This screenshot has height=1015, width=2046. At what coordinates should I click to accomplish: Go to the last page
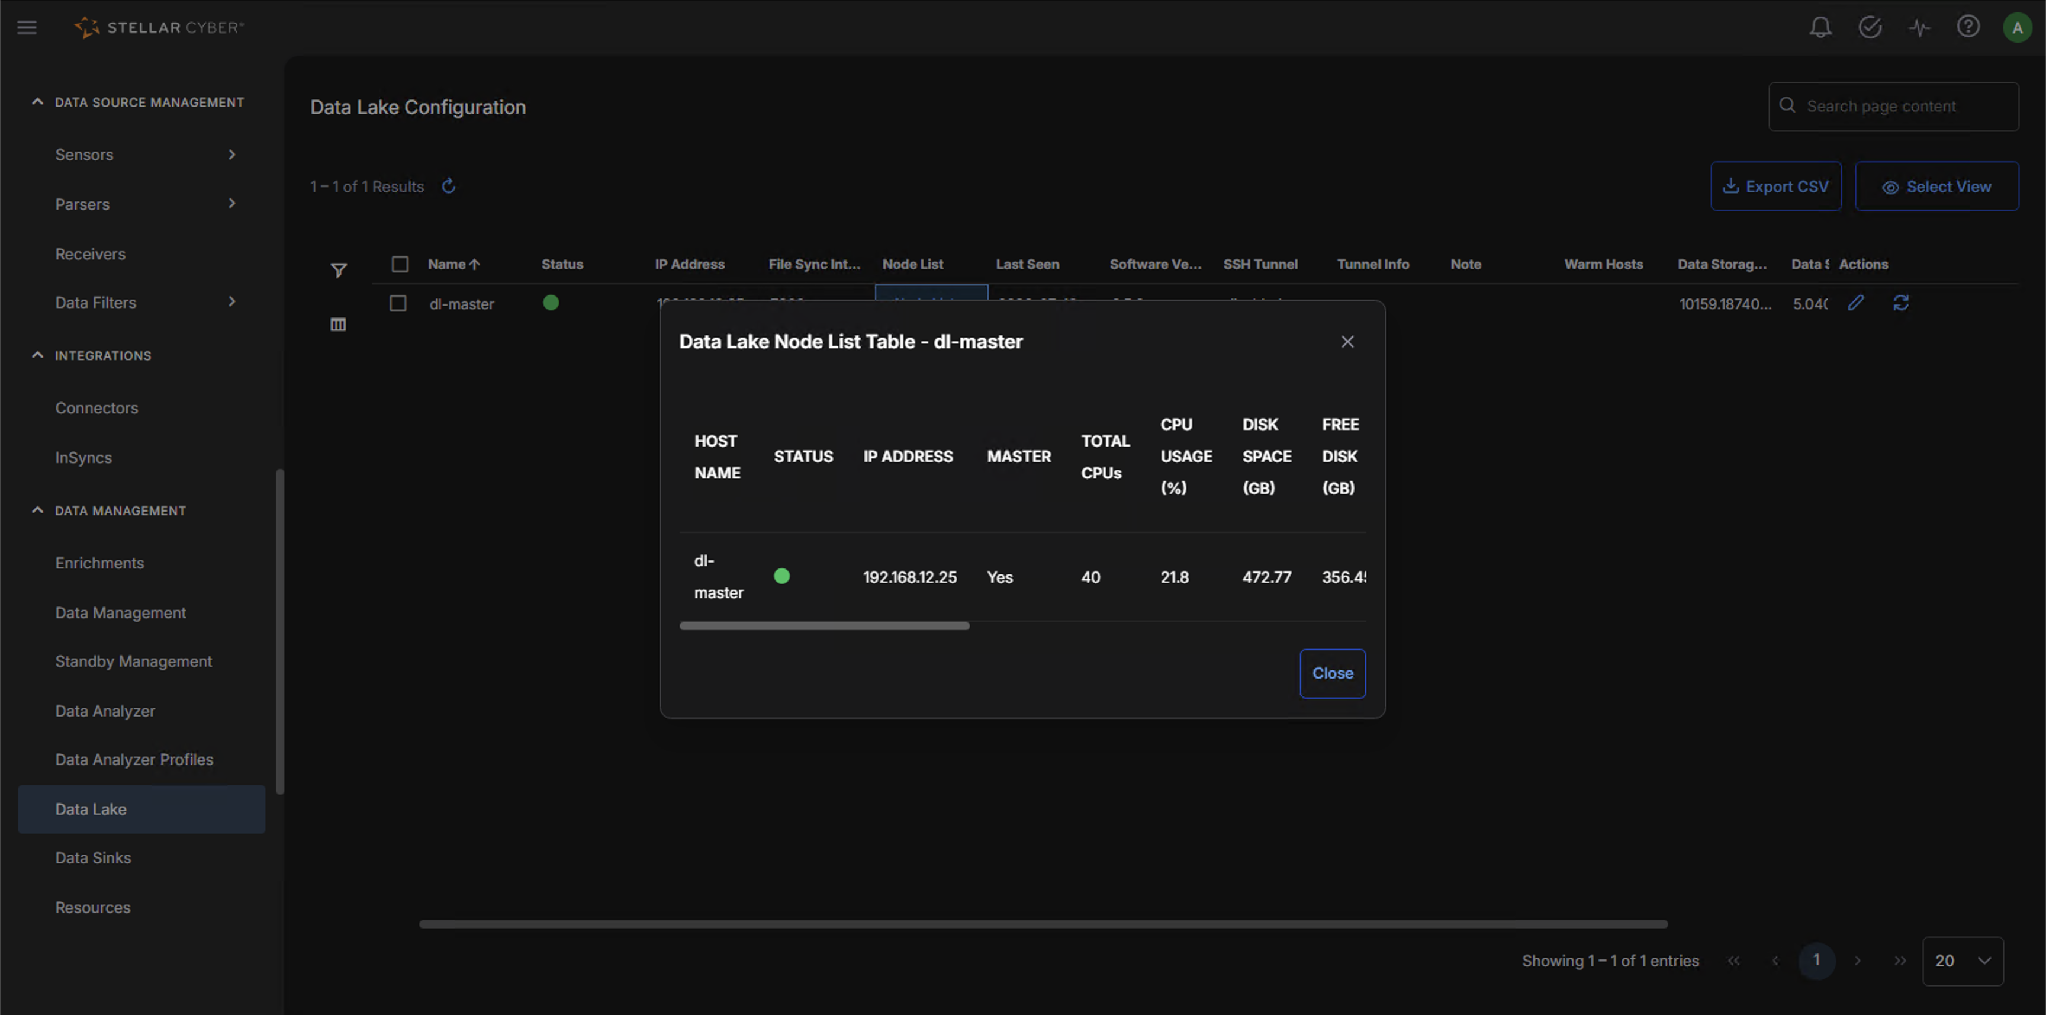(x=1900, y=961)
